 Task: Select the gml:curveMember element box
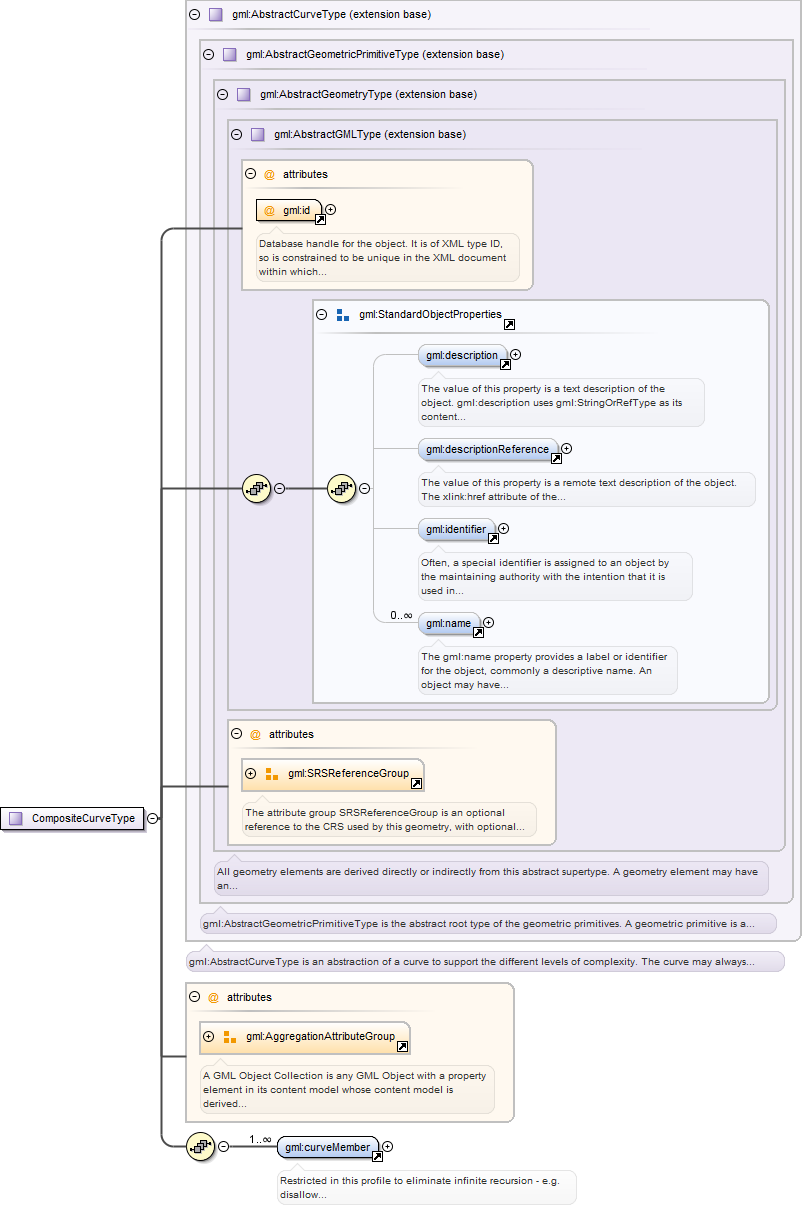tap(326, 1147)
